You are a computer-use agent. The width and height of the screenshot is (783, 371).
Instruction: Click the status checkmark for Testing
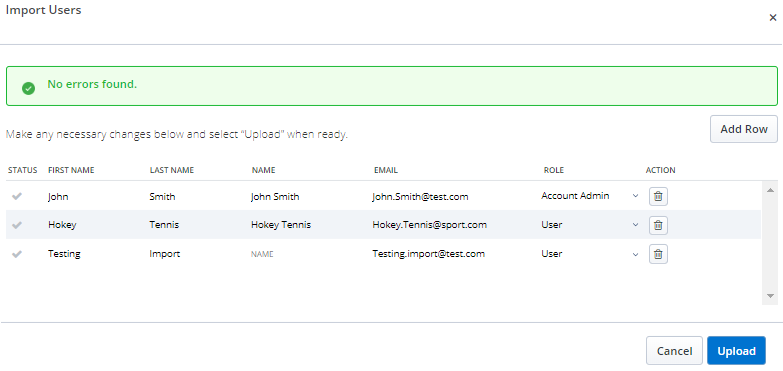tap(17, 254)
